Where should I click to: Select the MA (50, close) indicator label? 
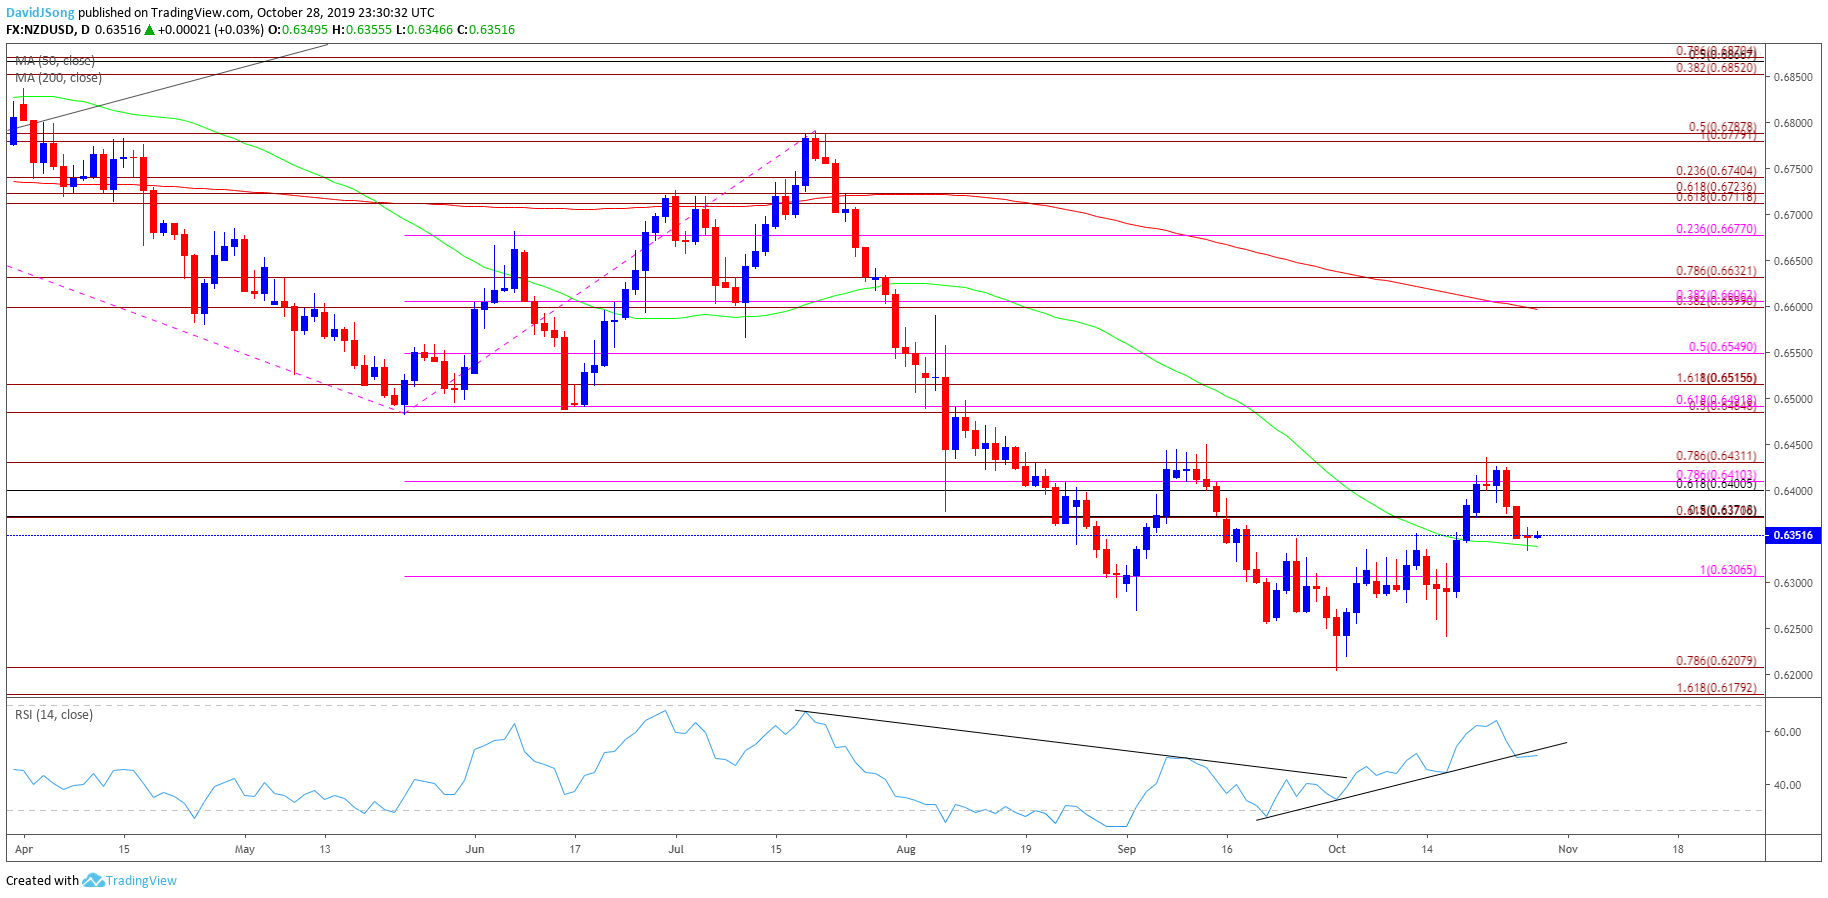tap(55, 61)
